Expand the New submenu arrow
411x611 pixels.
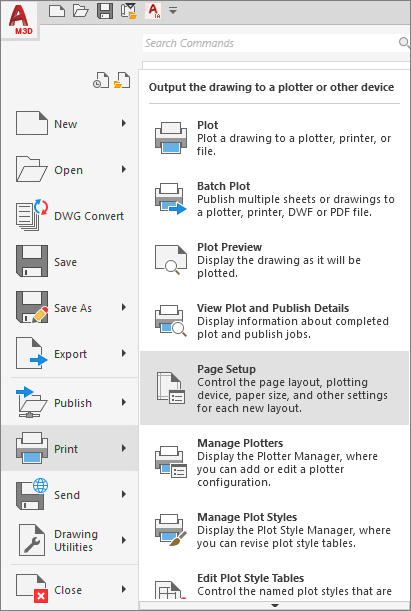pos(124,124)
